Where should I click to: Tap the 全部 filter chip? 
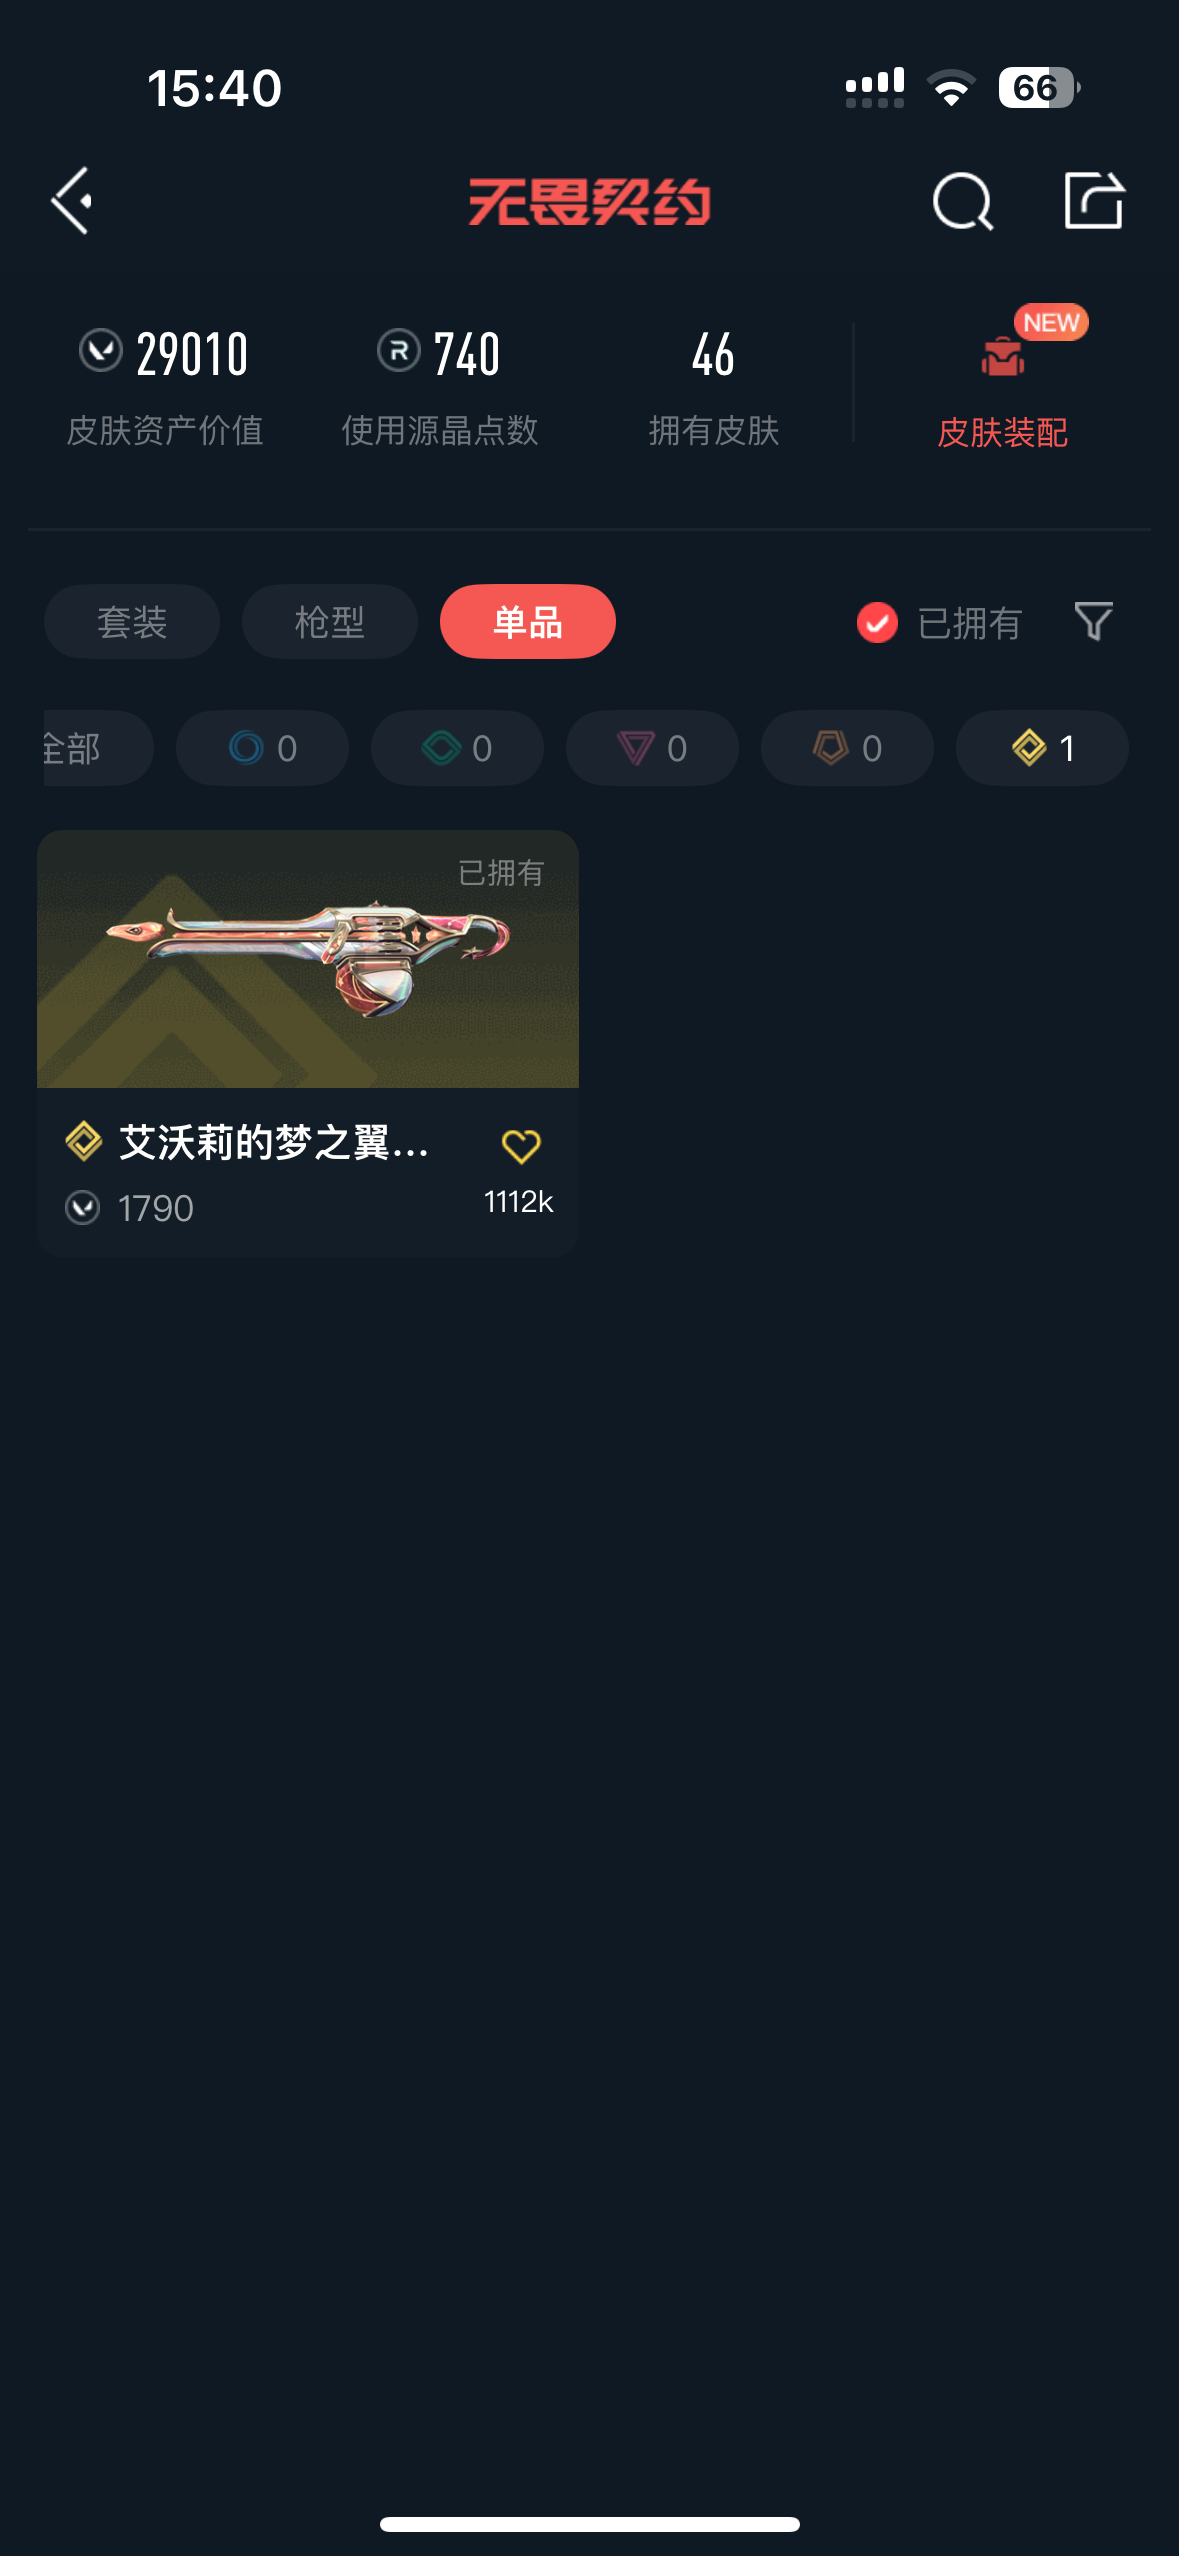pyautogui.click(x=98, y=748)
